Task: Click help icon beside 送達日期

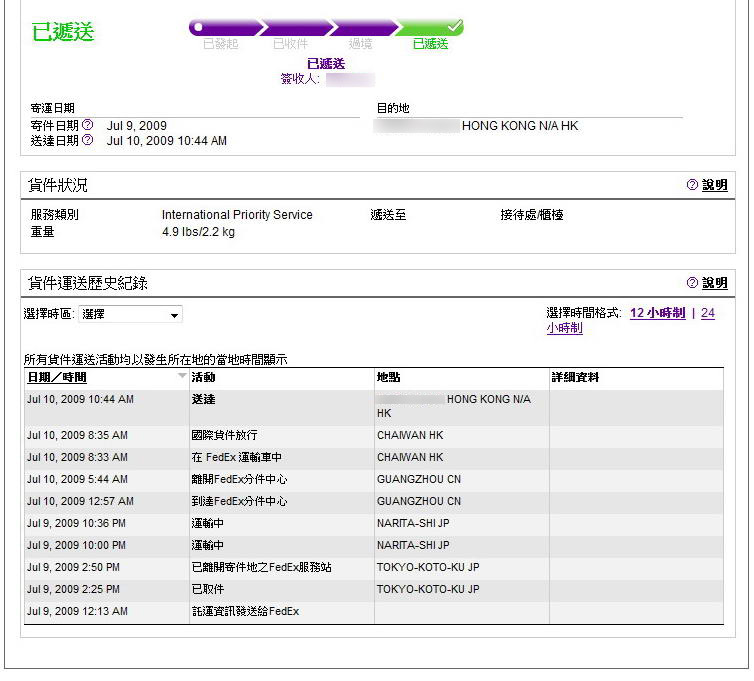Action: tap(88, 140)
